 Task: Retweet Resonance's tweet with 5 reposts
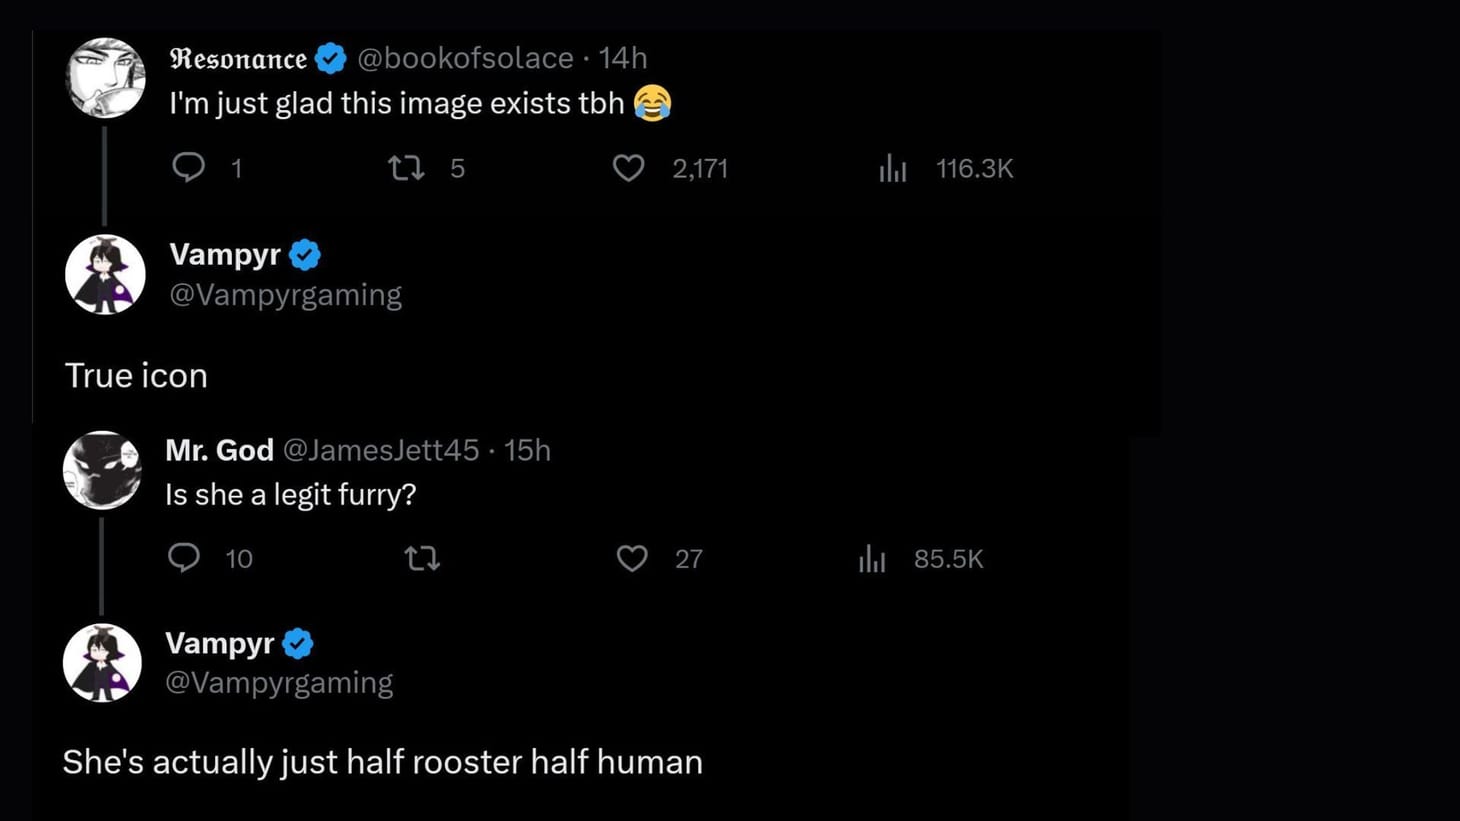[x=406, y=168]
